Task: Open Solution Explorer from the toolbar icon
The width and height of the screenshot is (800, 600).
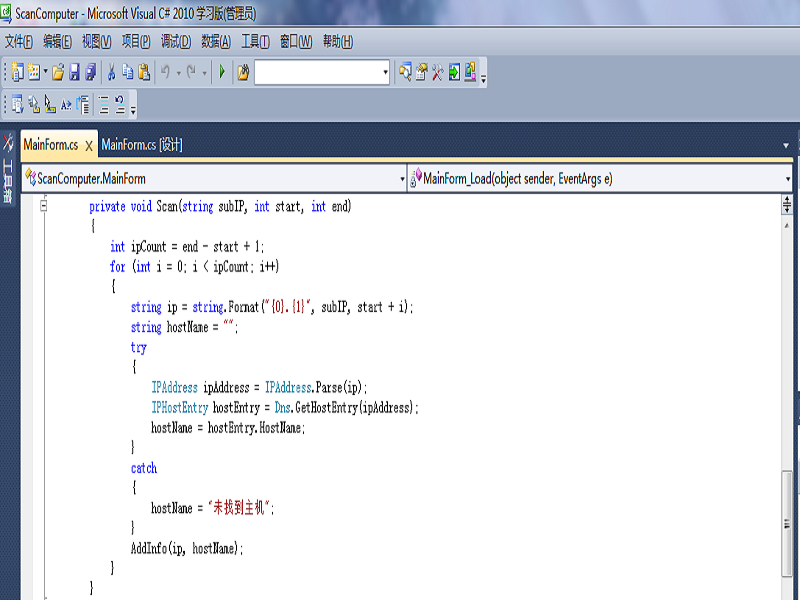Action: [x=406, y=72]
